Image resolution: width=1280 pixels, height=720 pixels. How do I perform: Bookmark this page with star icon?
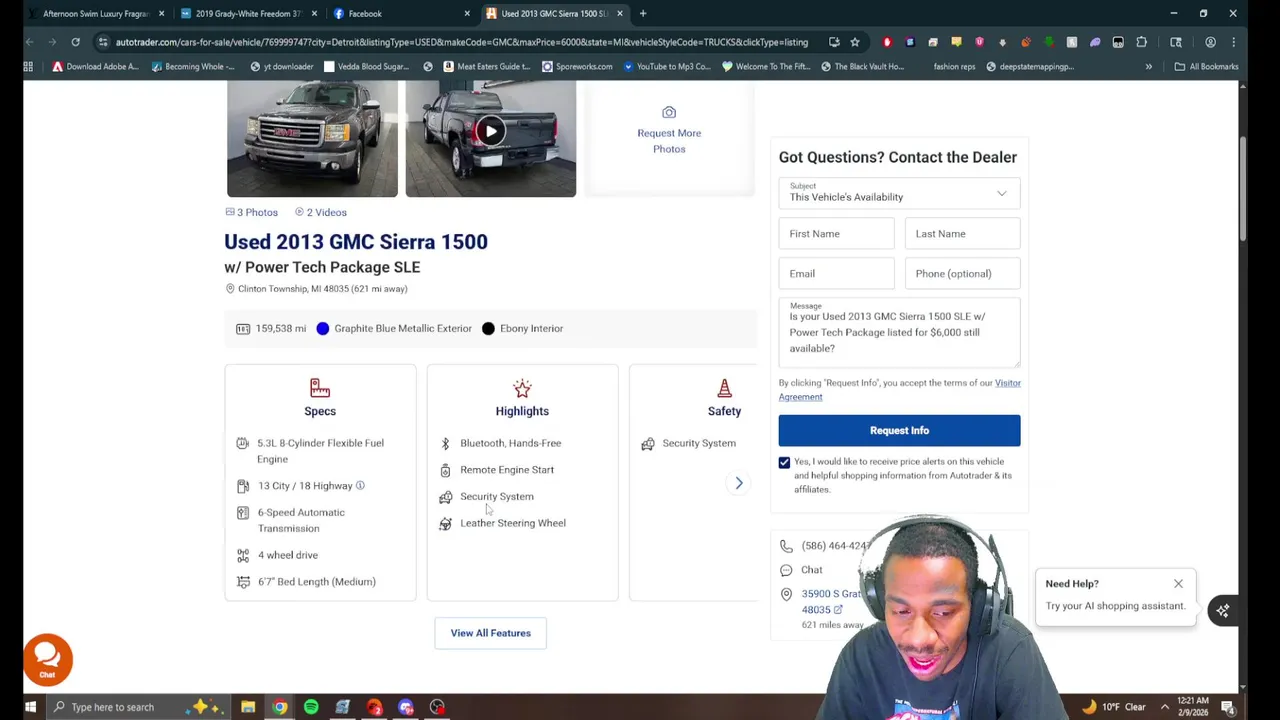855,42
